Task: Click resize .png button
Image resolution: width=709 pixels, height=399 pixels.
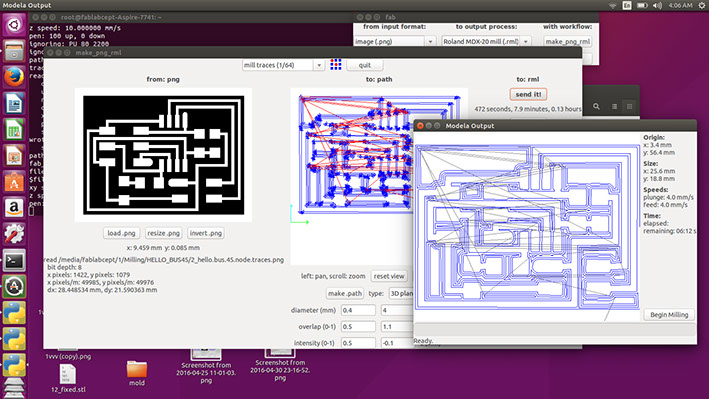Action: (163, 233)
